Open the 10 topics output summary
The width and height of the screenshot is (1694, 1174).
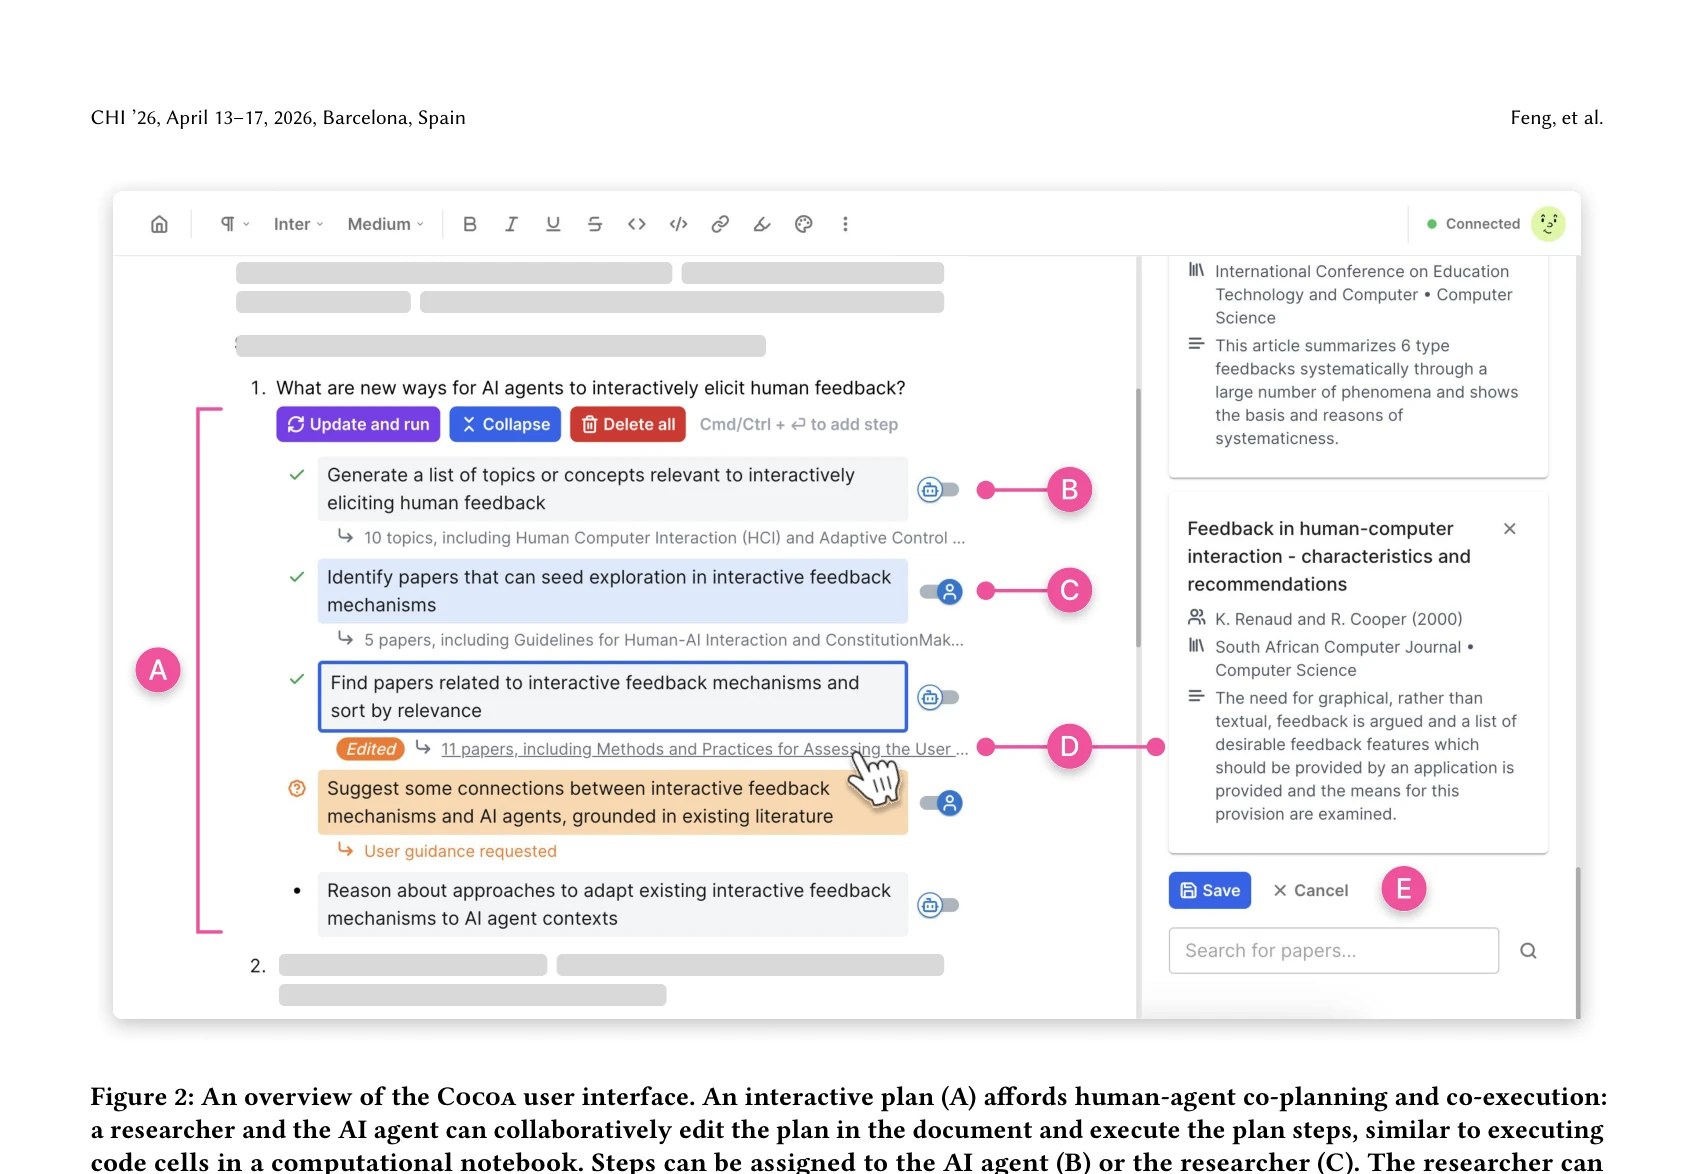(x=664, y=538)
